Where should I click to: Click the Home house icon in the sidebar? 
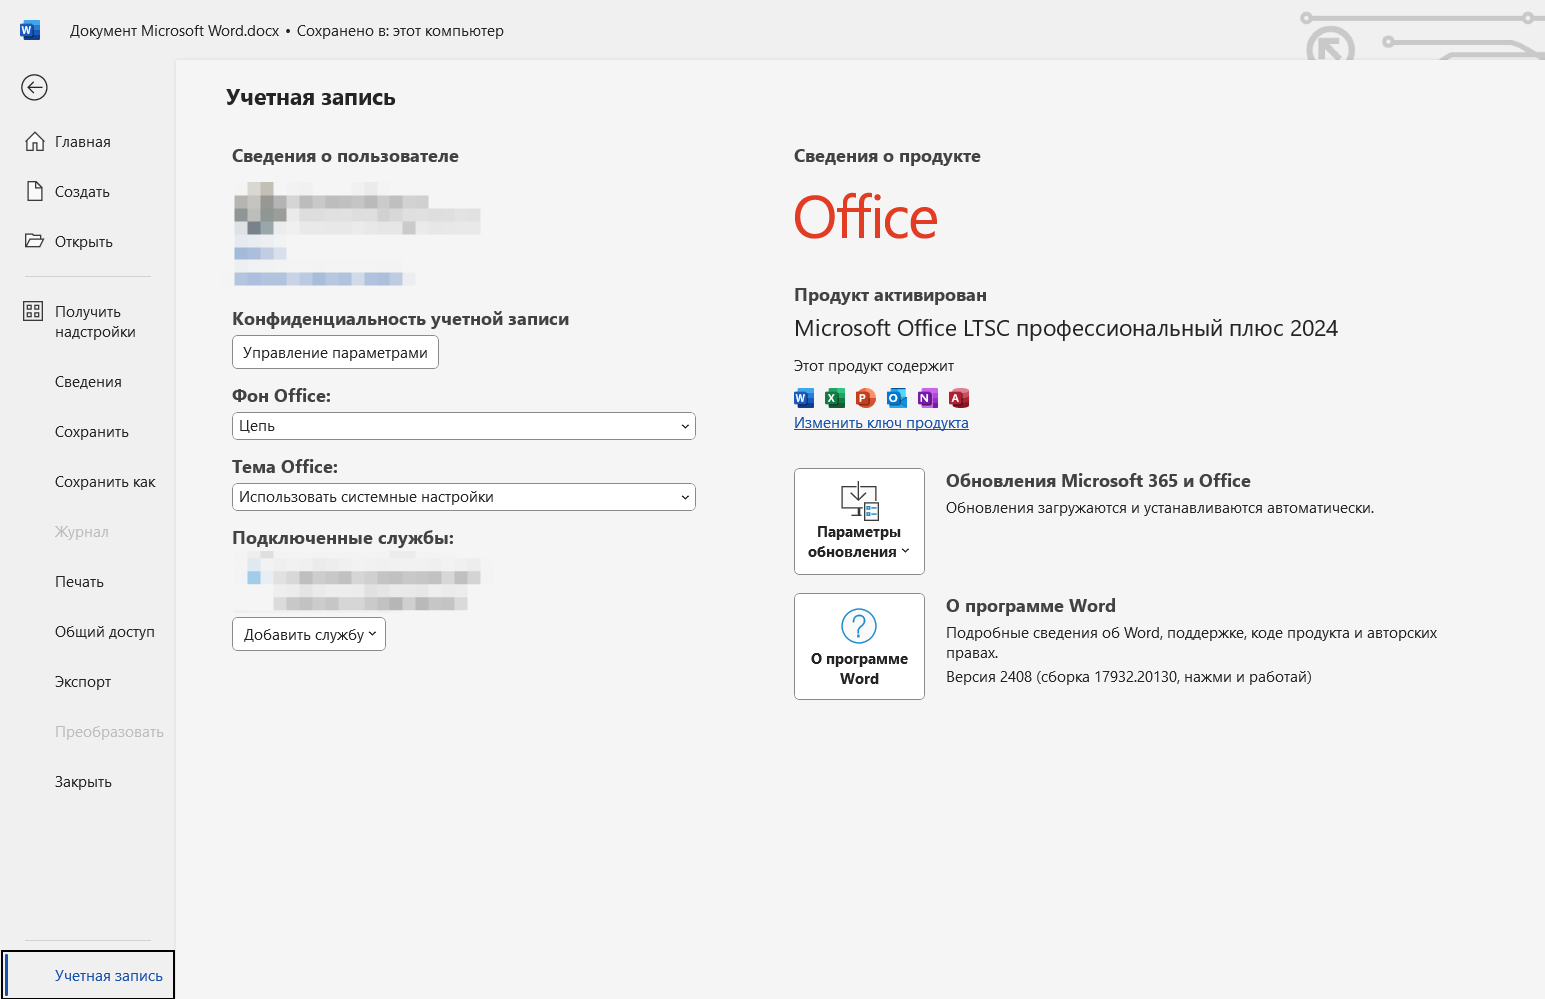point(35,141)
